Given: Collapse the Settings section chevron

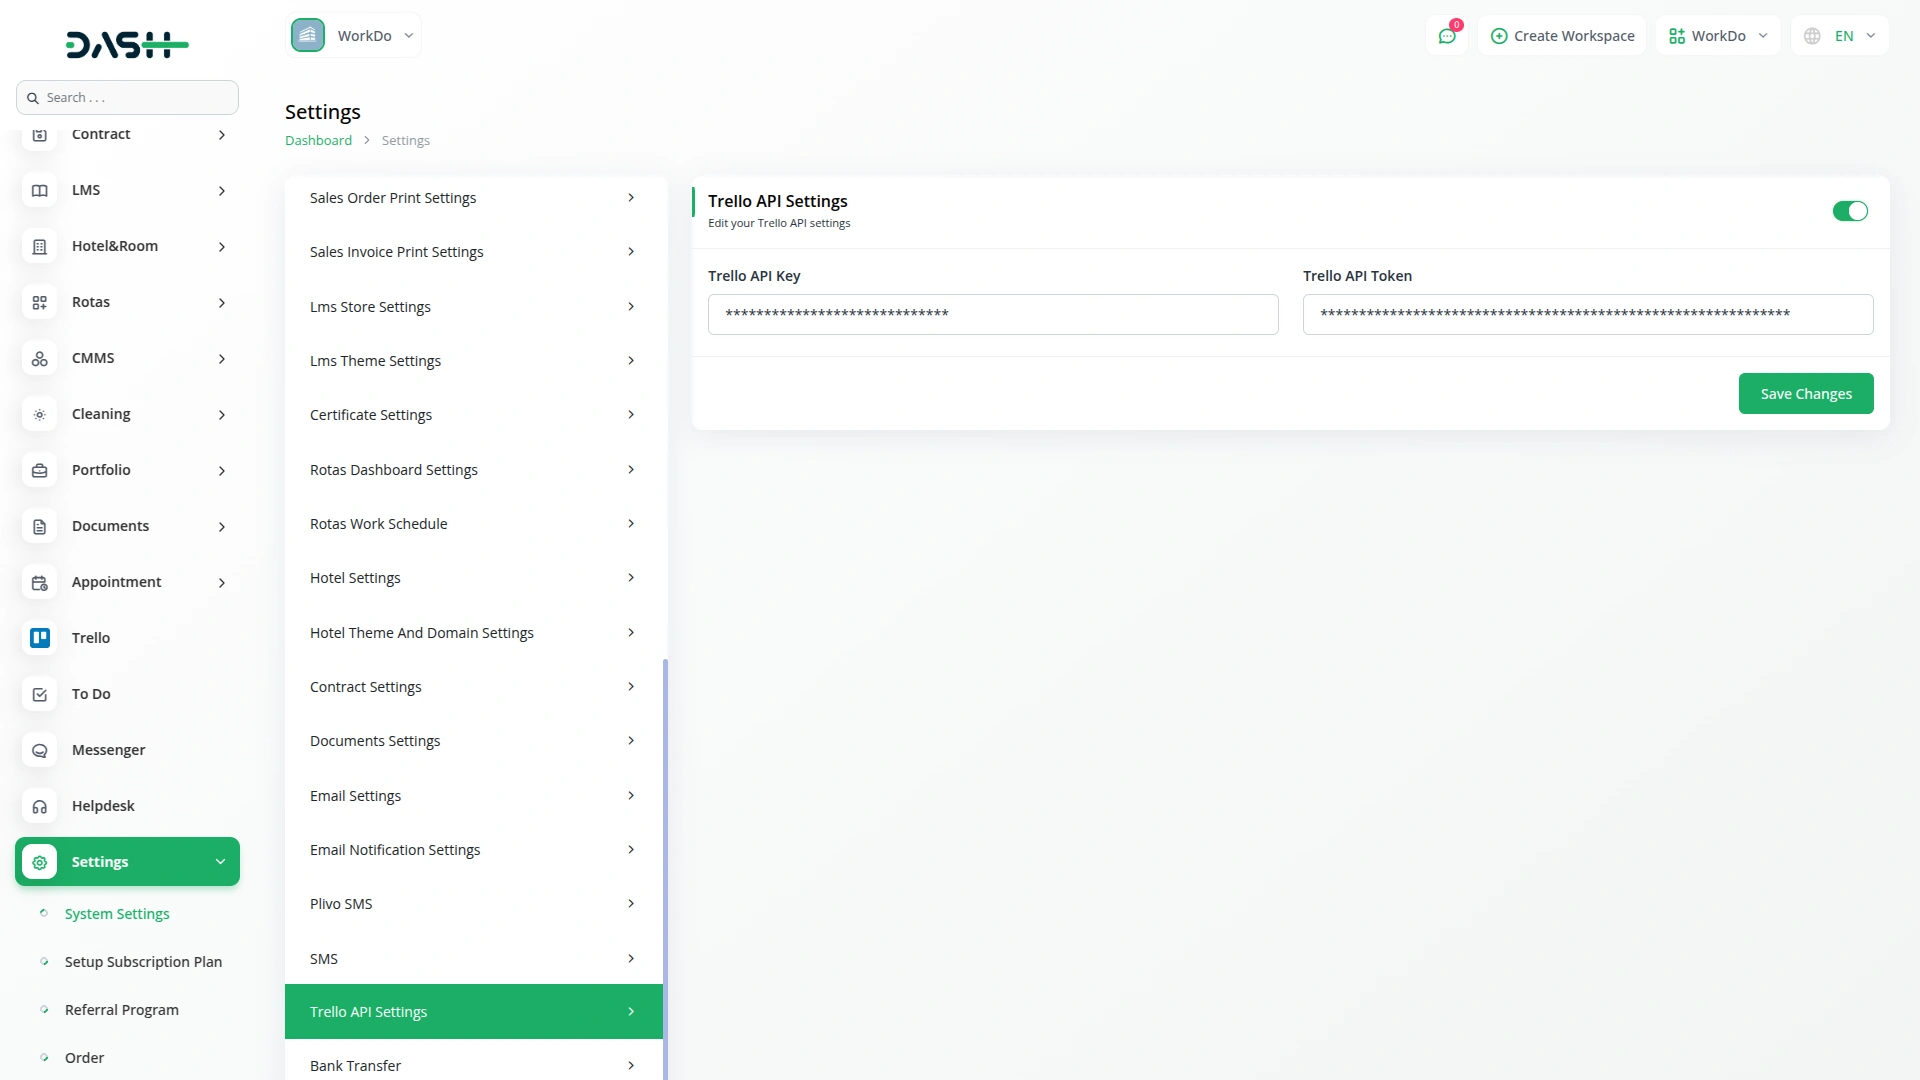Looking at the screenshot, I should pyautogui.click(x=220, y=861).
